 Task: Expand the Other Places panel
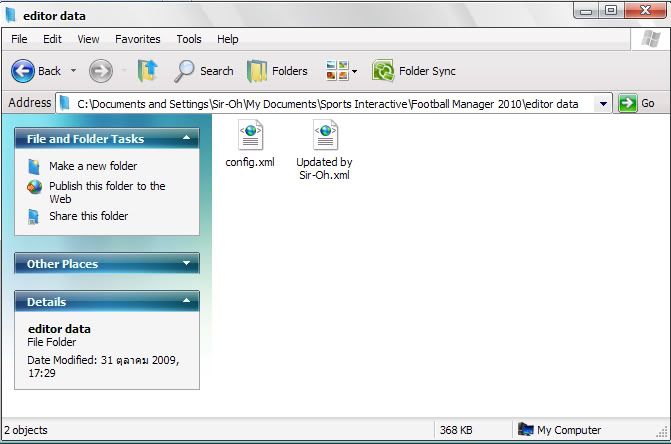click(x=186, y=263)
